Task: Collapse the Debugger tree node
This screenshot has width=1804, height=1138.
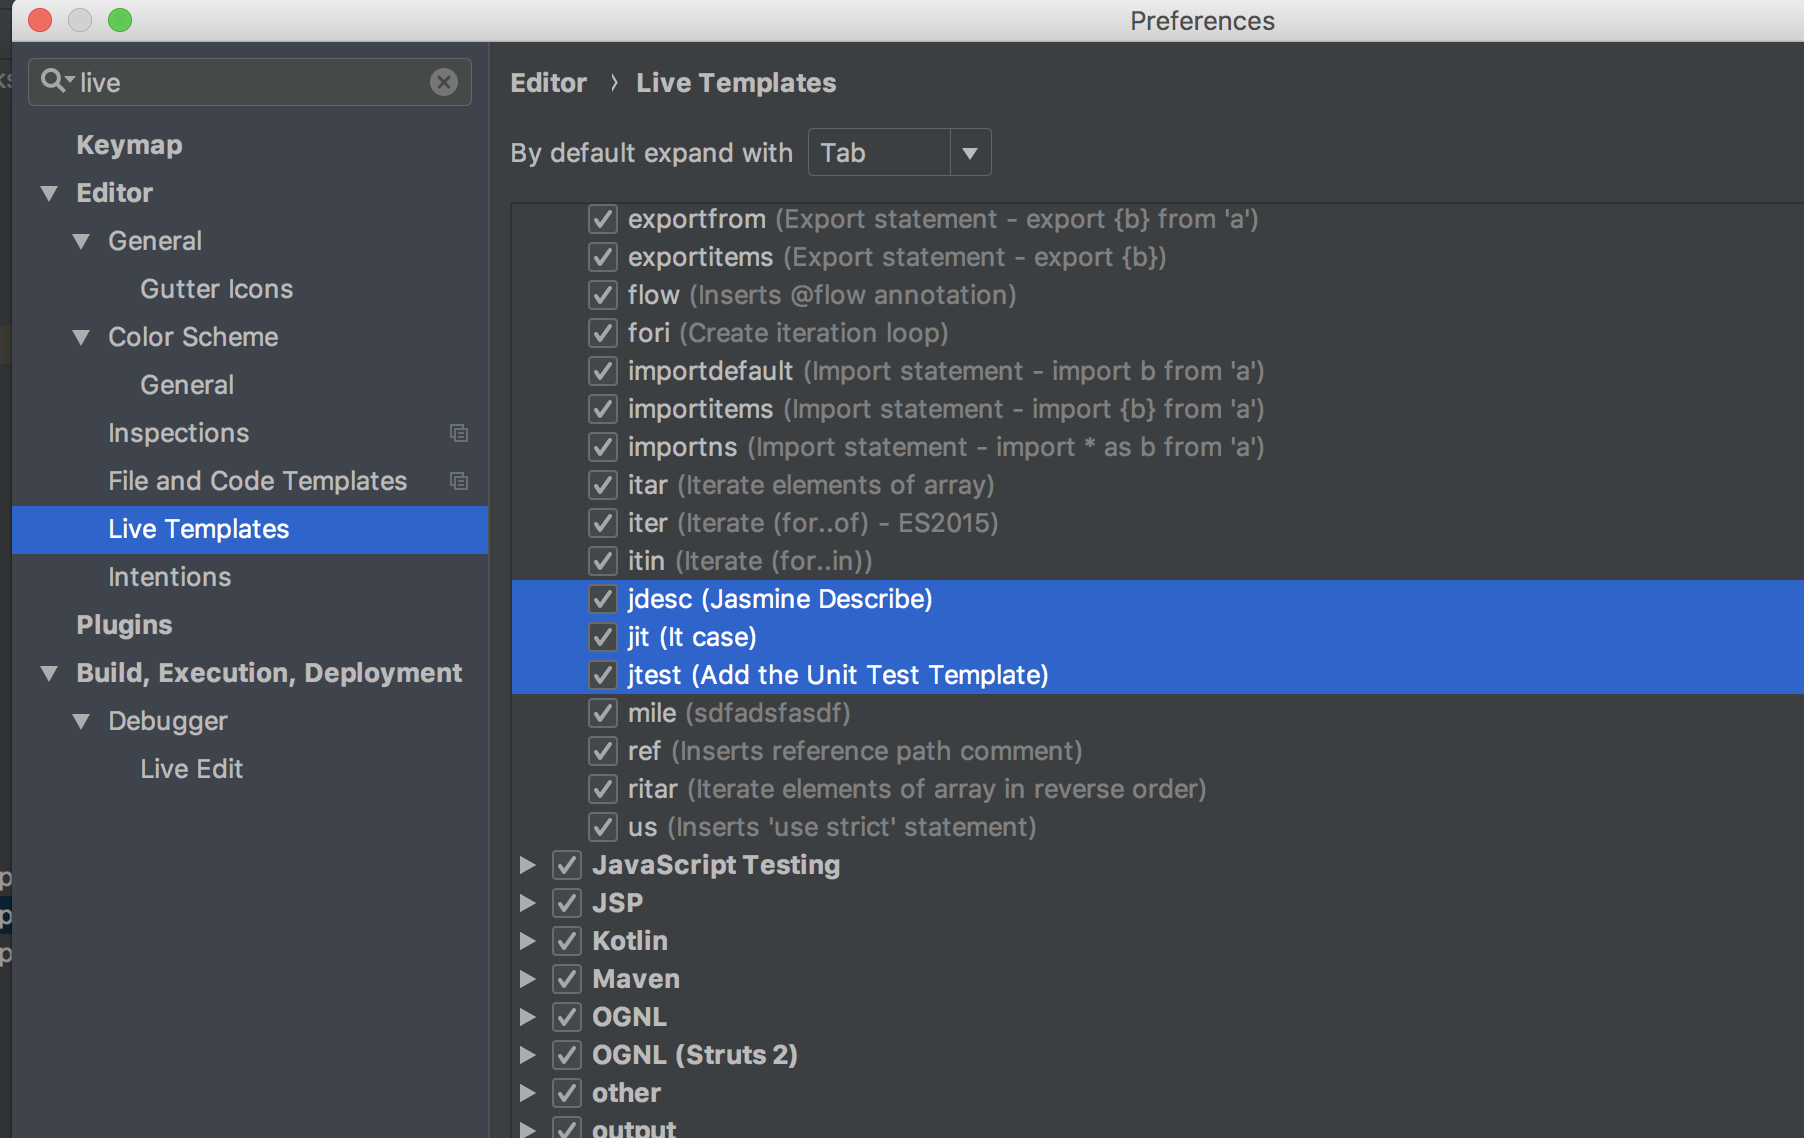Action: 81,721
